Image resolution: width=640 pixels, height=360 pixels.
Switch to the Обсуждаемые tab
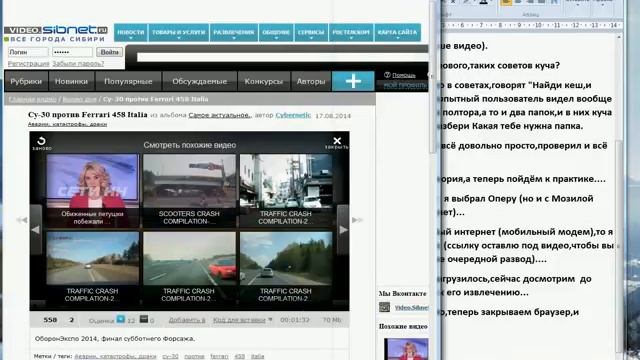click(199, 81)
